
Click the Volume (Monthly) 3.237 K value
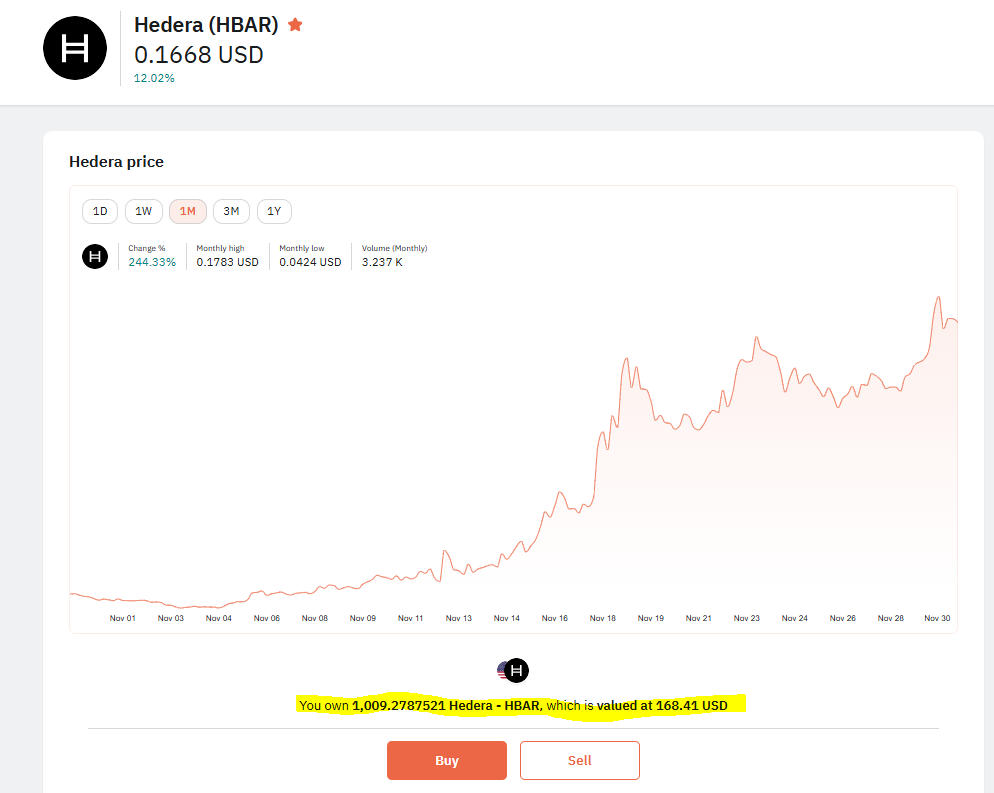tap(382, 262)
